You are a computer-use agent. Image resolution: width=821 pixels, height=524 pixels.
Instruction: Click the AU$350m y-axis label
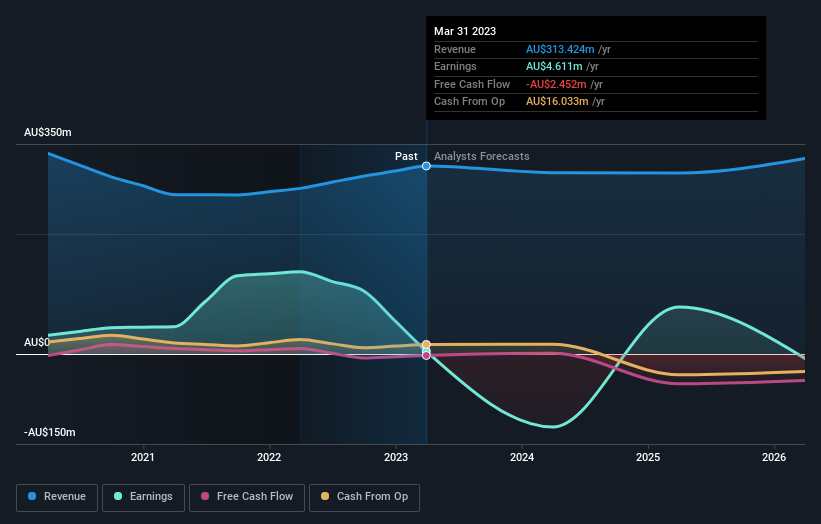tap(48, 132)
